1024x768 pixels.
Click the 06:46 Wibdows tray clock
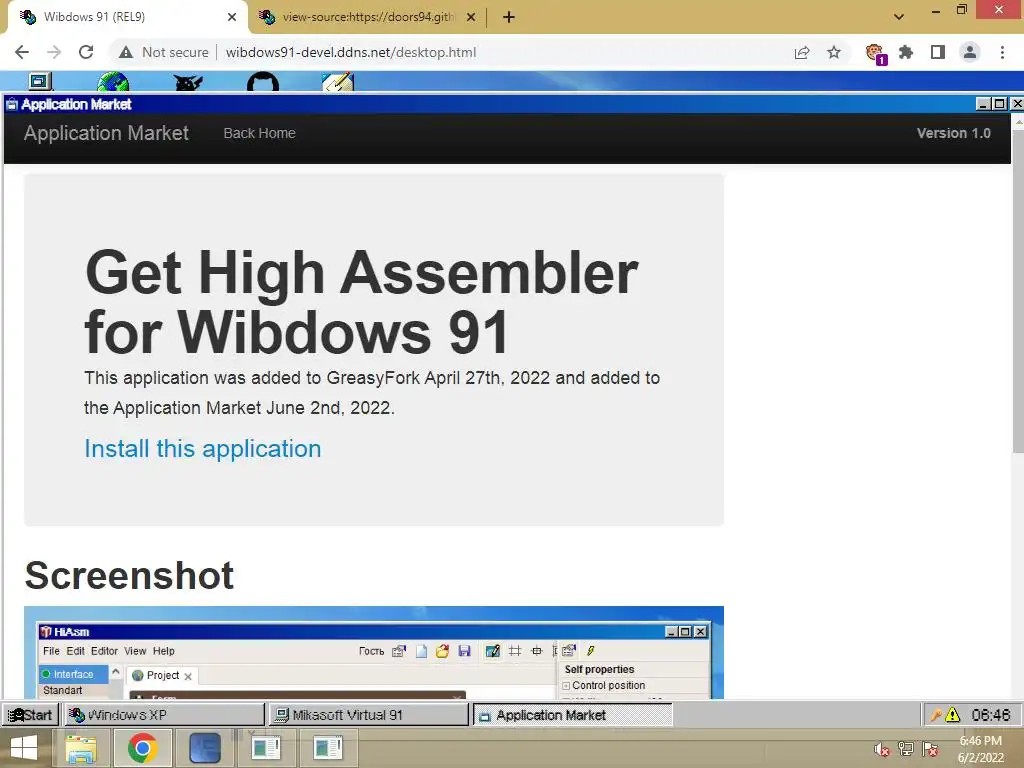point(991,715)
